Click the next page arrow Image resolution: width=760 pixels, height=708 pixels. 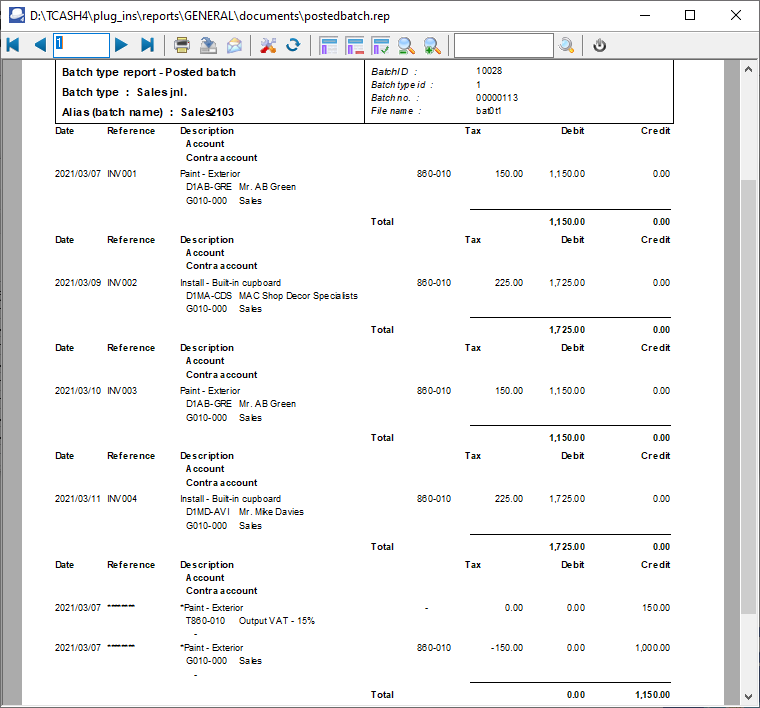121,45
